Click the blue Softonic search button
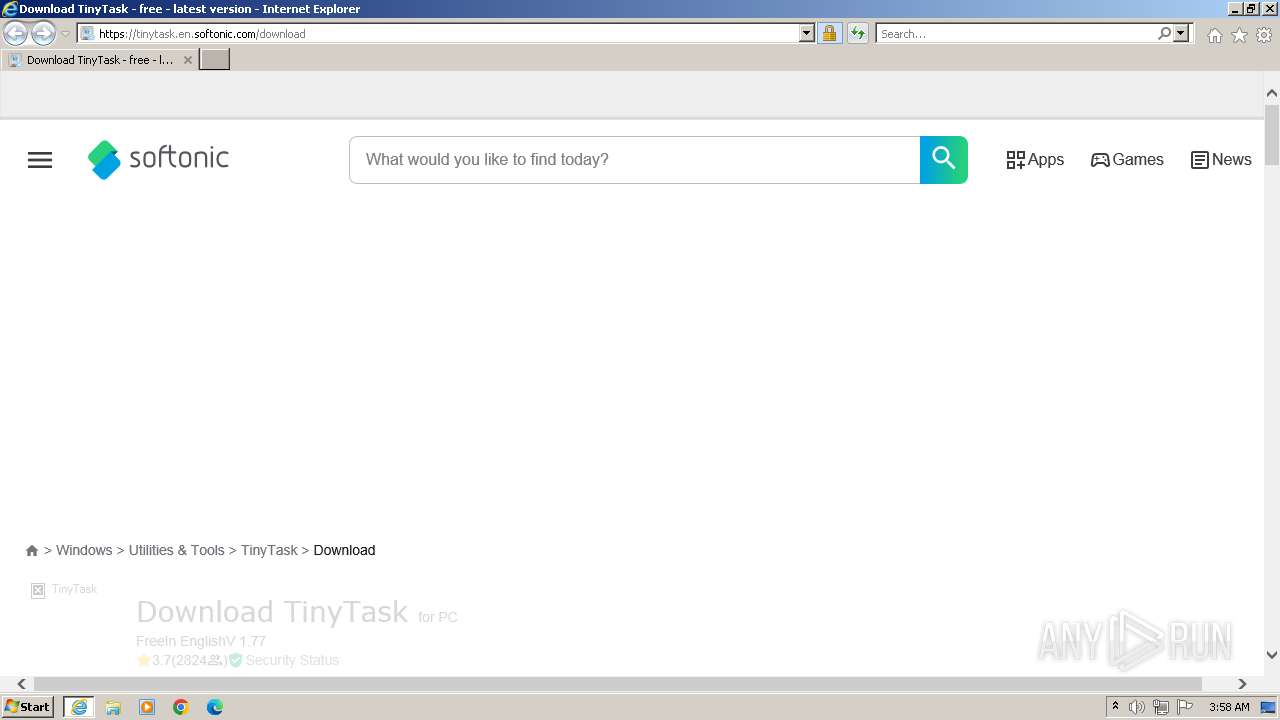The width and height of the screenshot is (1280, 720). pos(944,160)
